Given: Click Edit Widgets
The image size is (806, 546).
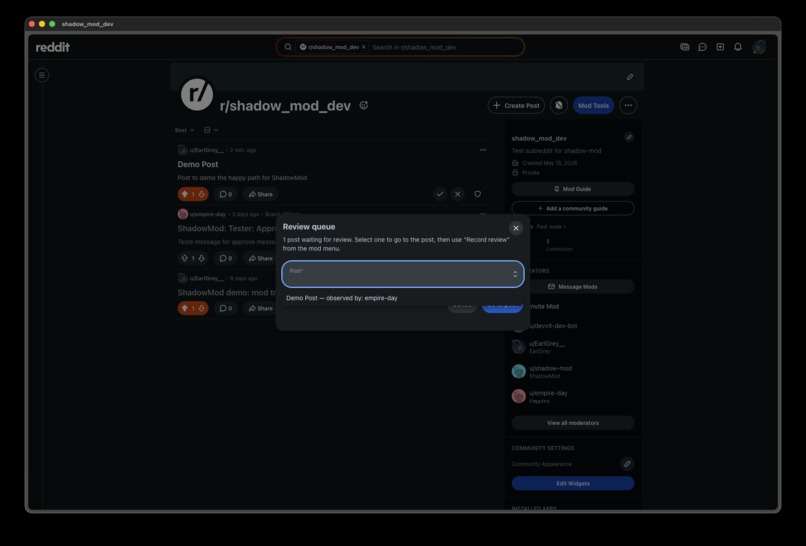Looking at the screenshot, I should point(573,484).
